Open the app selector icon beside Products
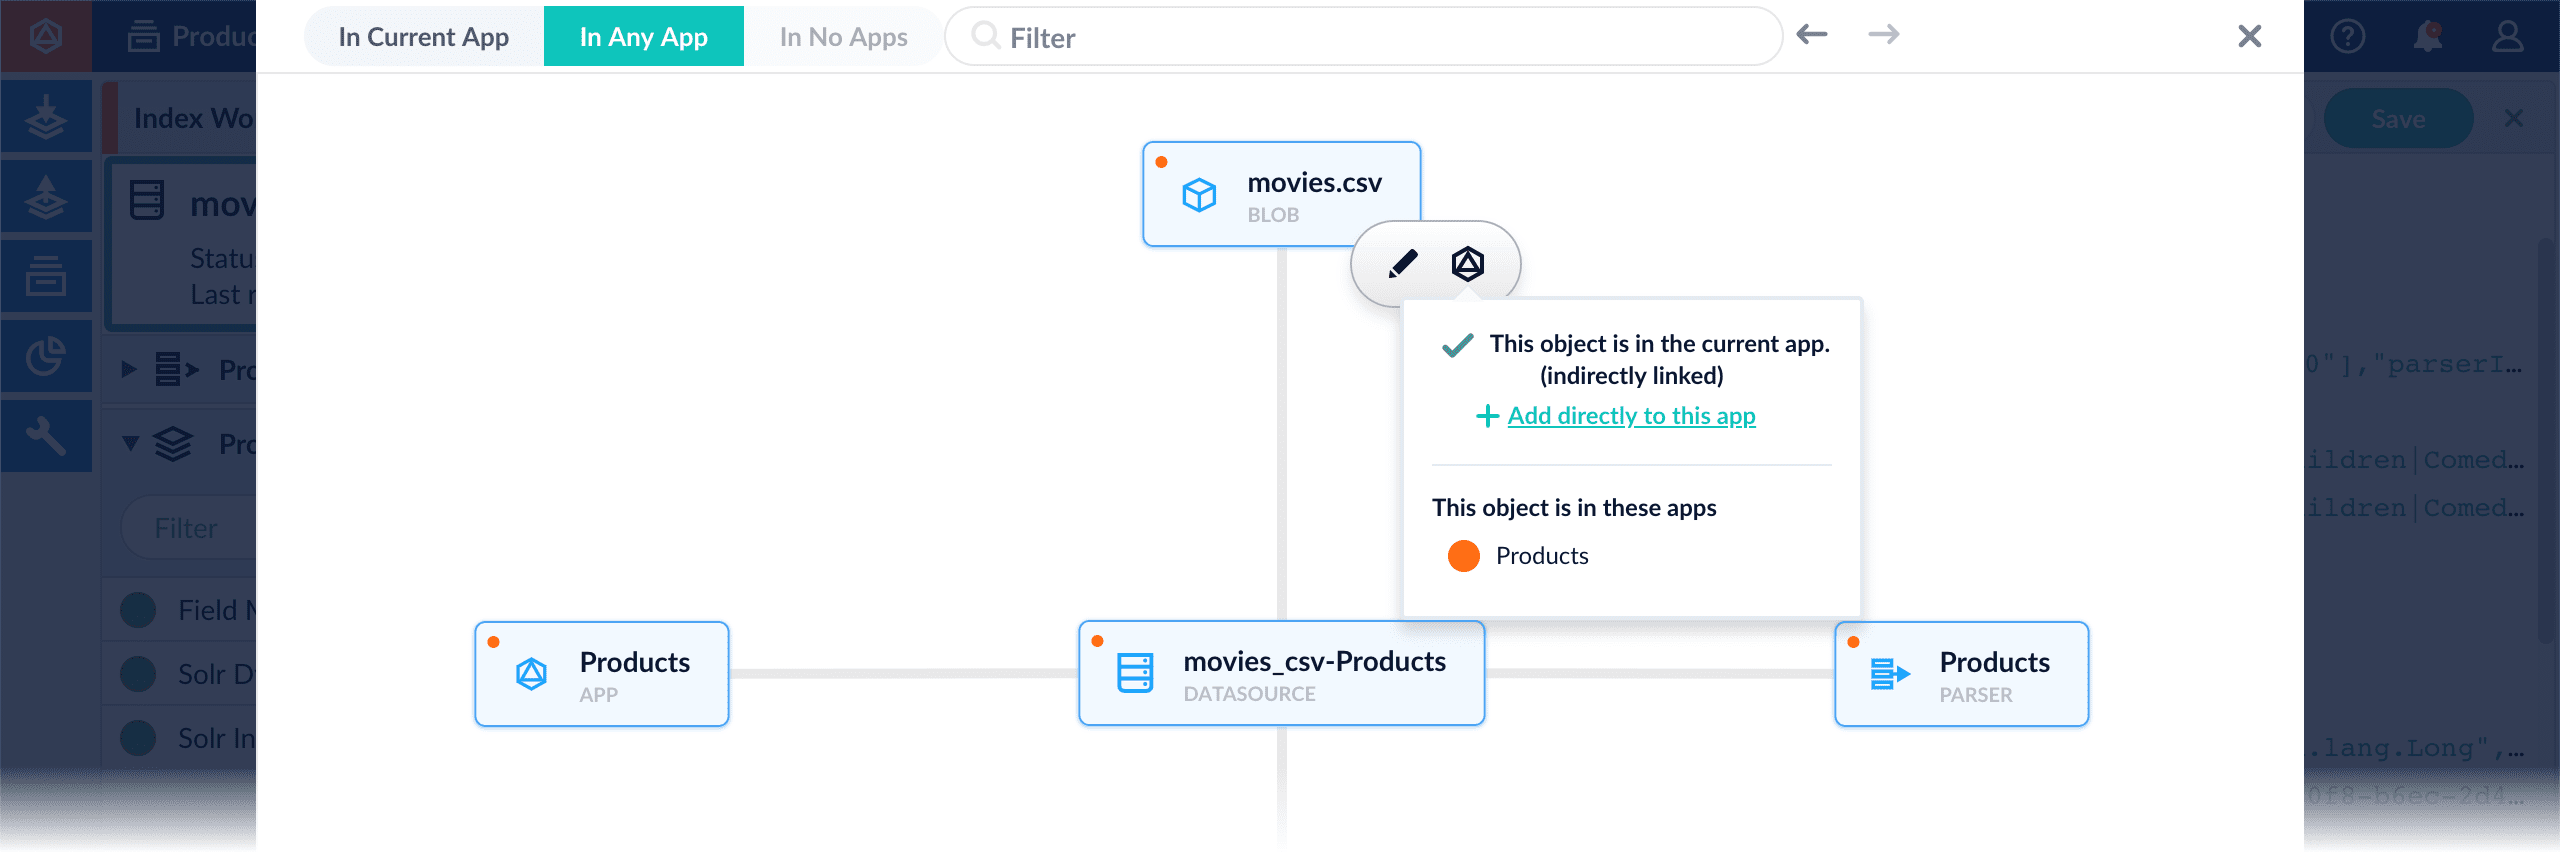Image resolution: width=2560 pixels, height=861 pixels. pyautogui.click(x=144, y=36)
